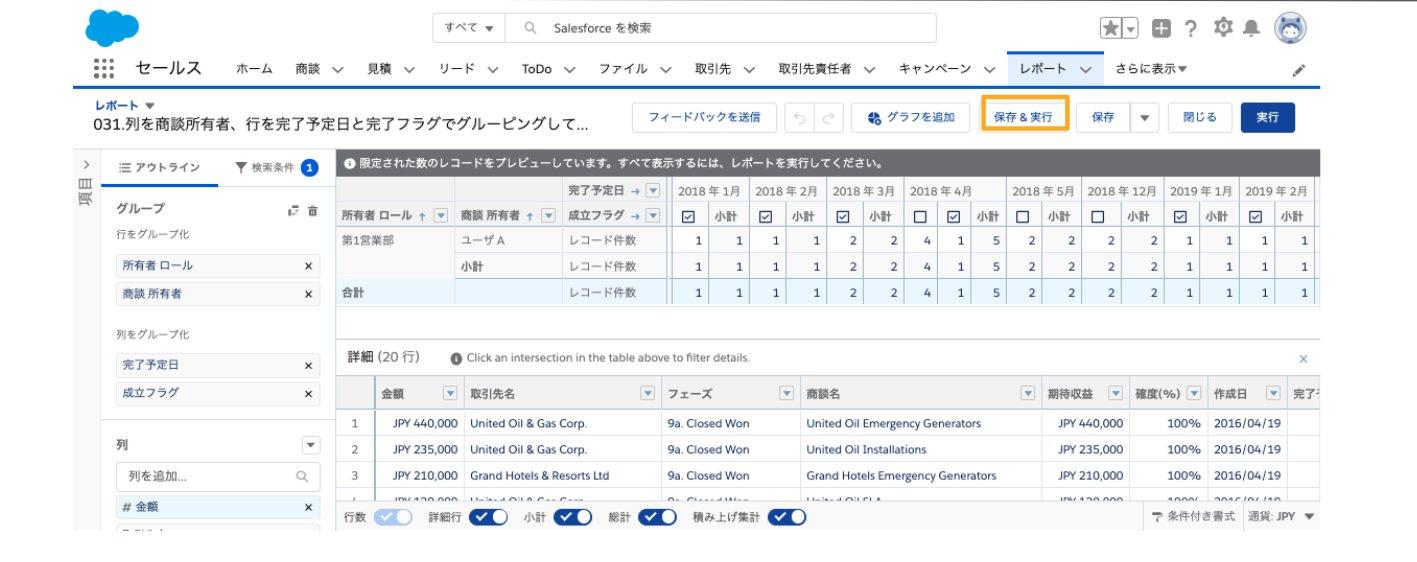Click the sort arrow on 商談 所有者
This screenshot has width=1417, height=562.
pos(531,215)
